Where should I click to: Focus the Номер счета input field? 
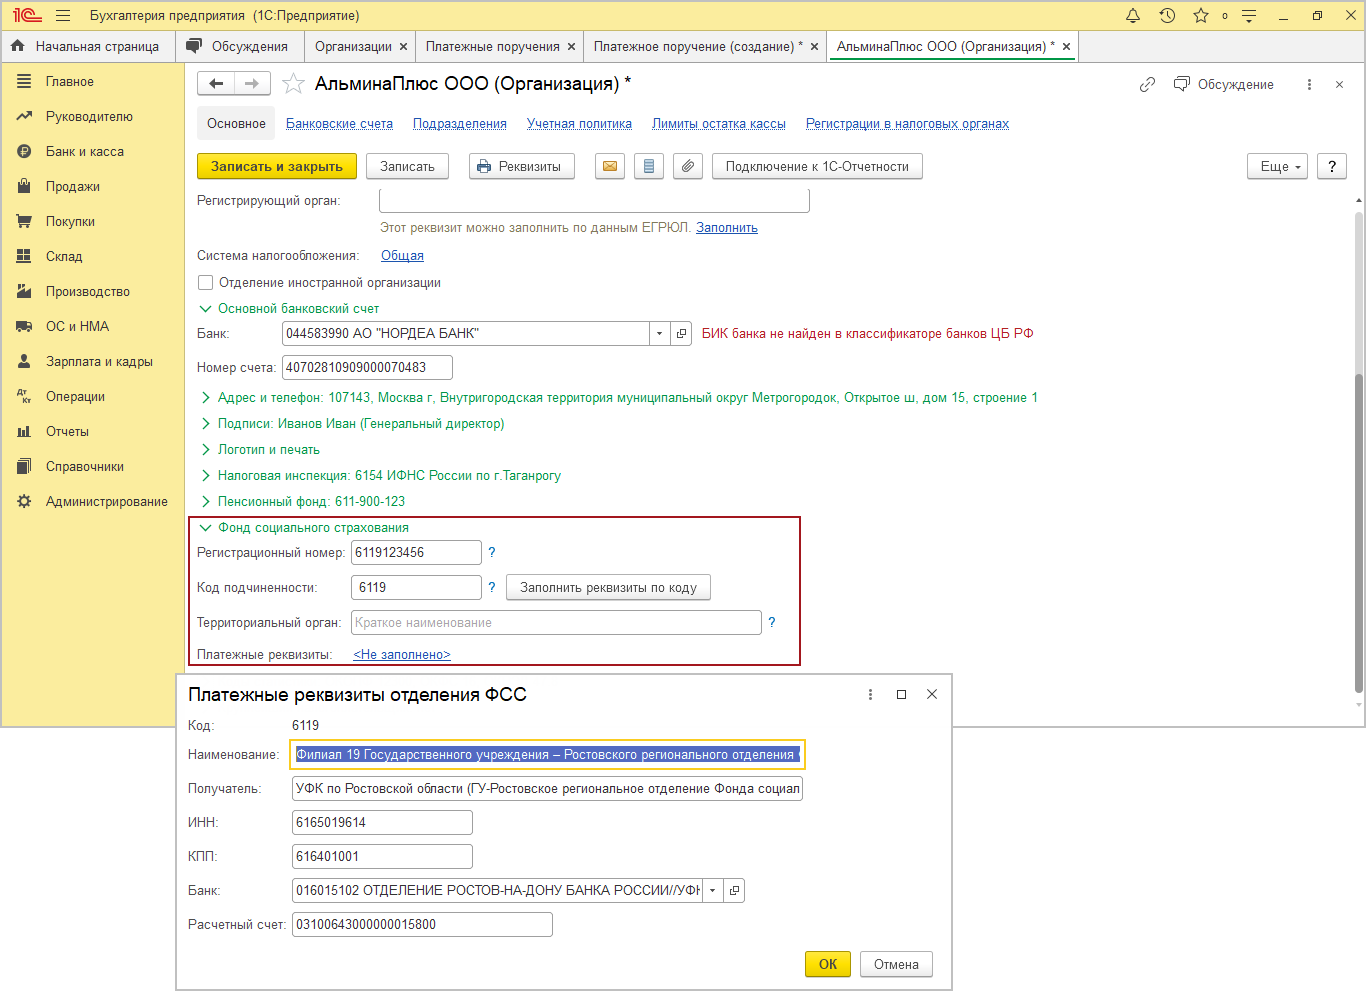coord(367,368)
